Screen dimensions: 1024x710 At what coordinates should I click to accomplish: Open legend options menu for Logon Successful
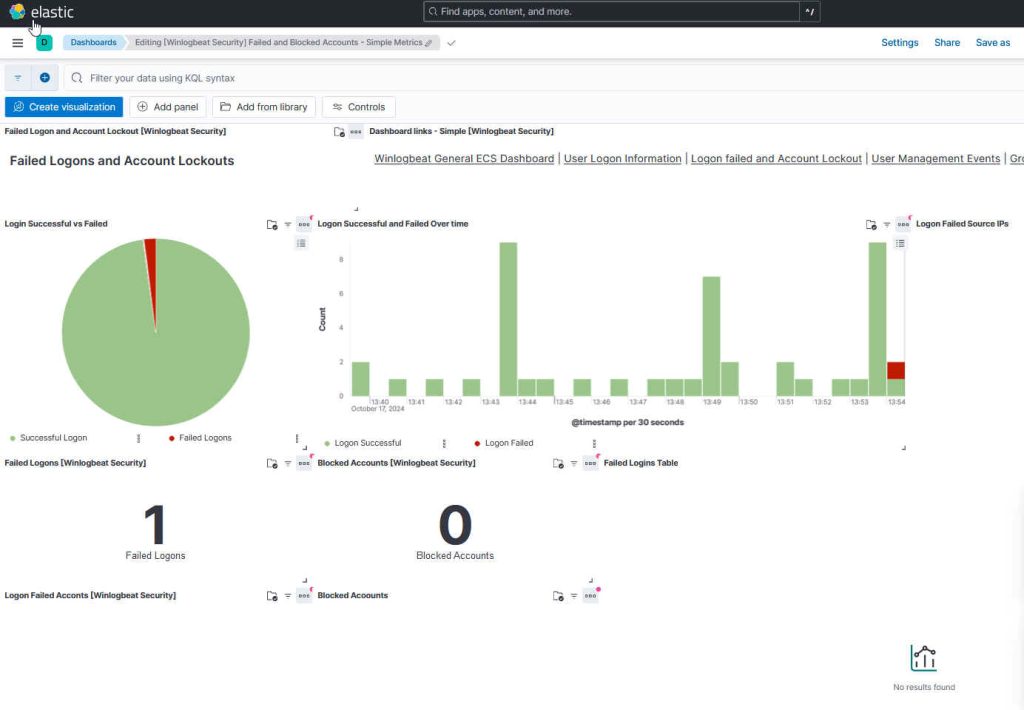pyautogui.click(x=444, y=442)
